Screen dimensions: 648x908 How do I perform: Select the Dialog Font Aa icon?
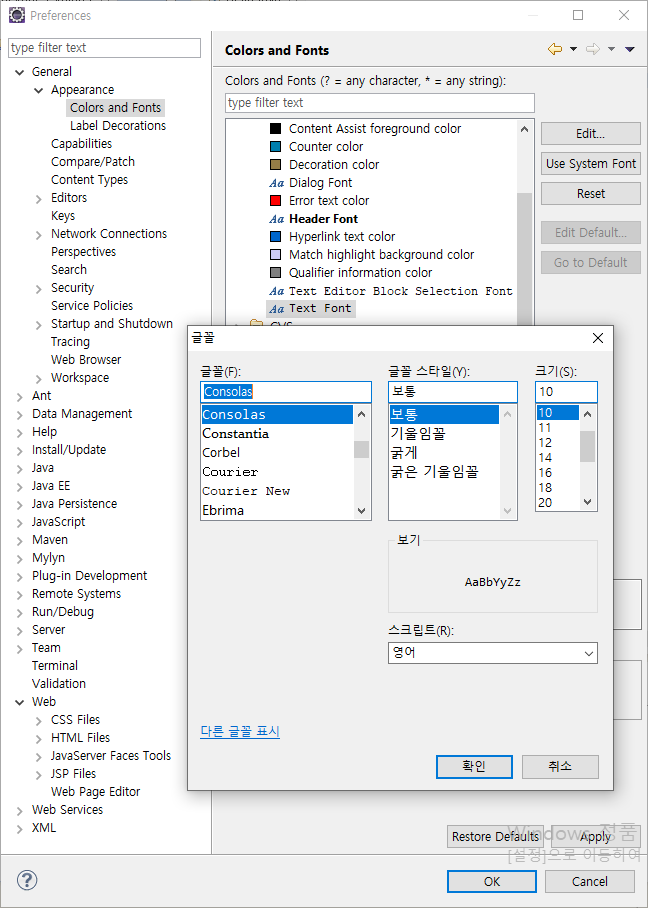(x=276, y=183)
